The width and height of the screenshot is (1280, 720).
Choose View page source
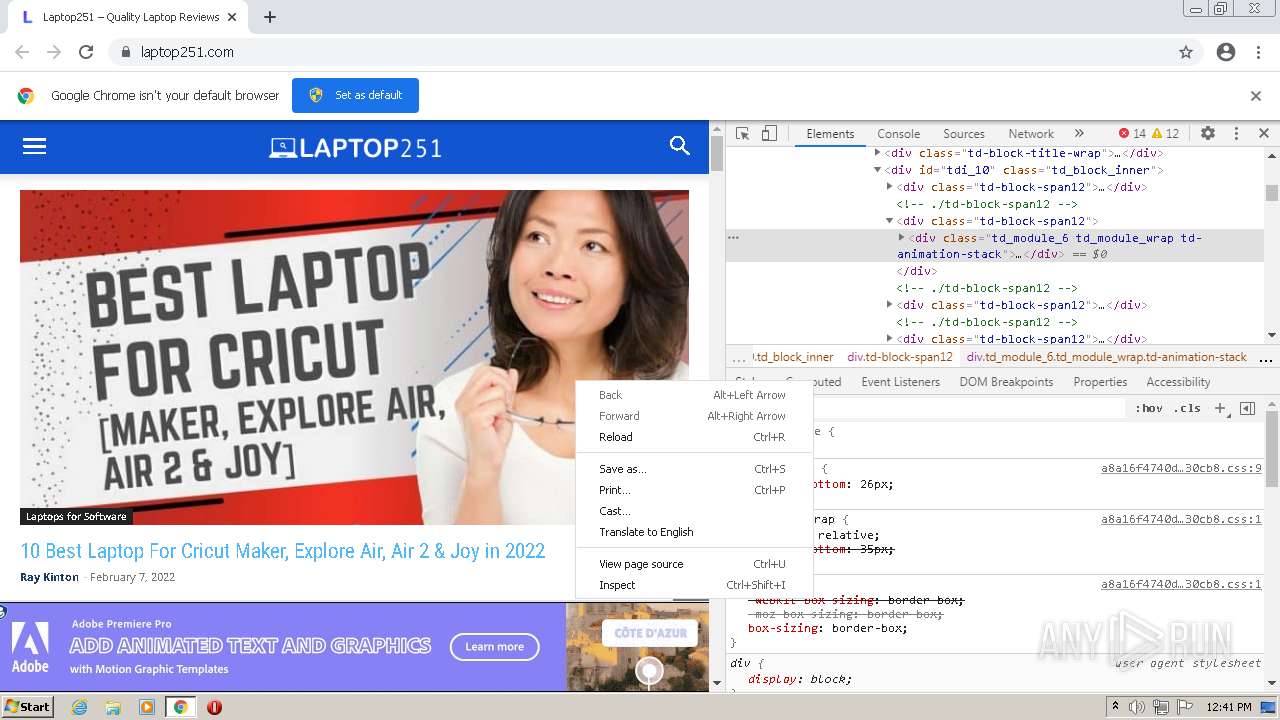click(695, 564)
